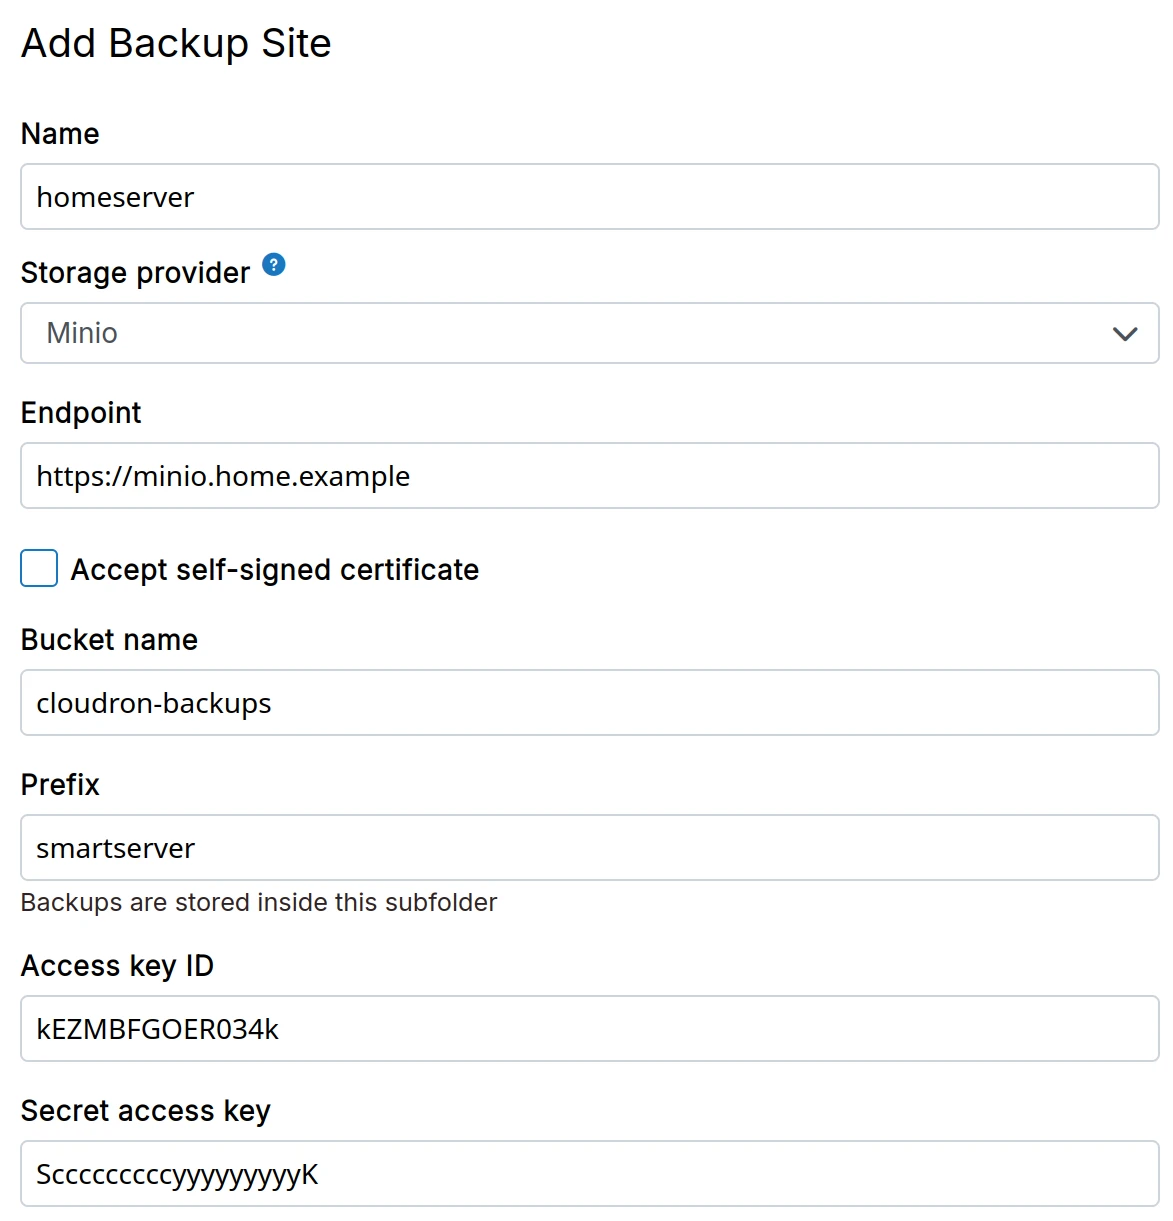Viewport: 1173px width, 1221px height.
Task: Click the Storage provider help question mark icon
Action: point(274,265)
